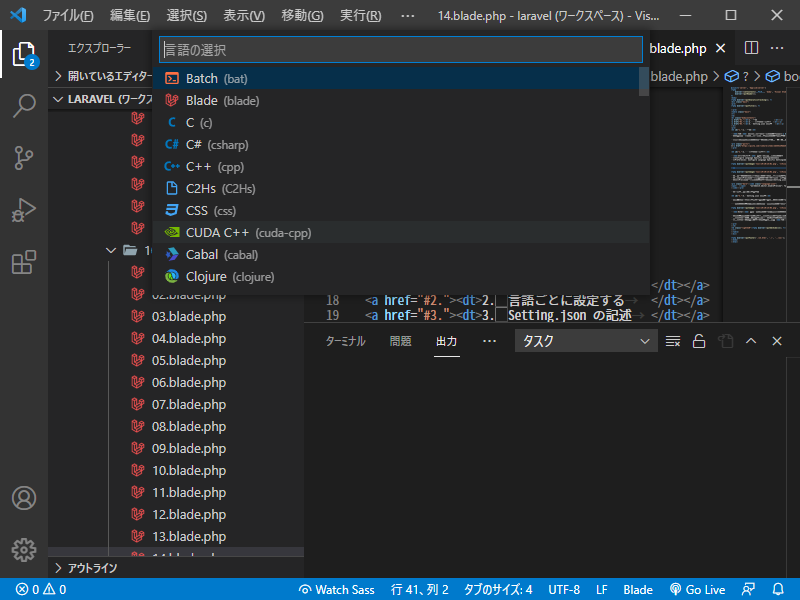
Task: Click the Blade language mode in status bar
Action: (x=638, y=589)
